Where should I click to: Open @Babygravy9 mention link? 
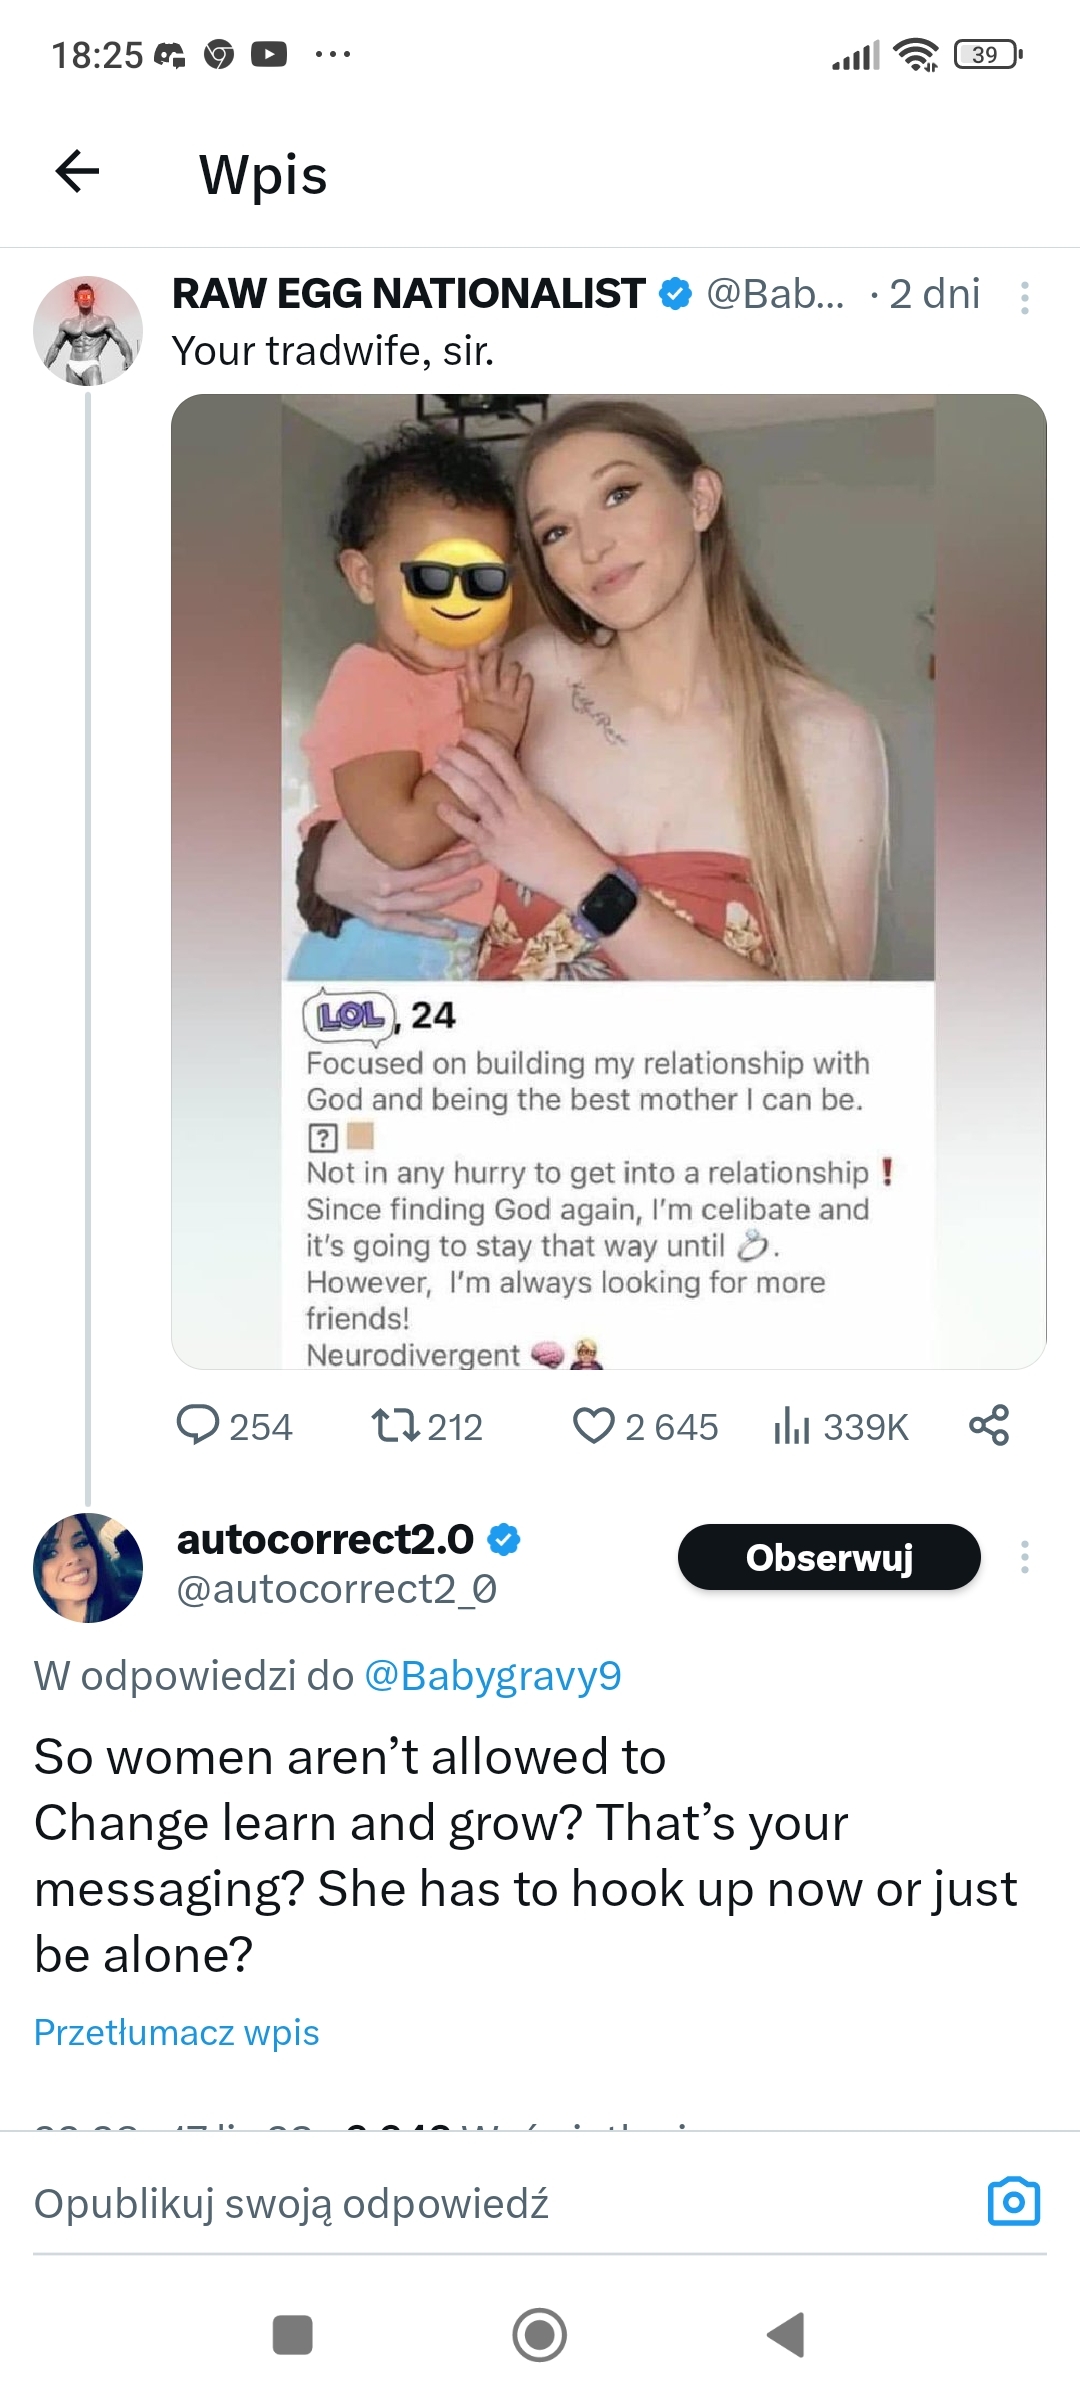click(x=492, y=1675)
